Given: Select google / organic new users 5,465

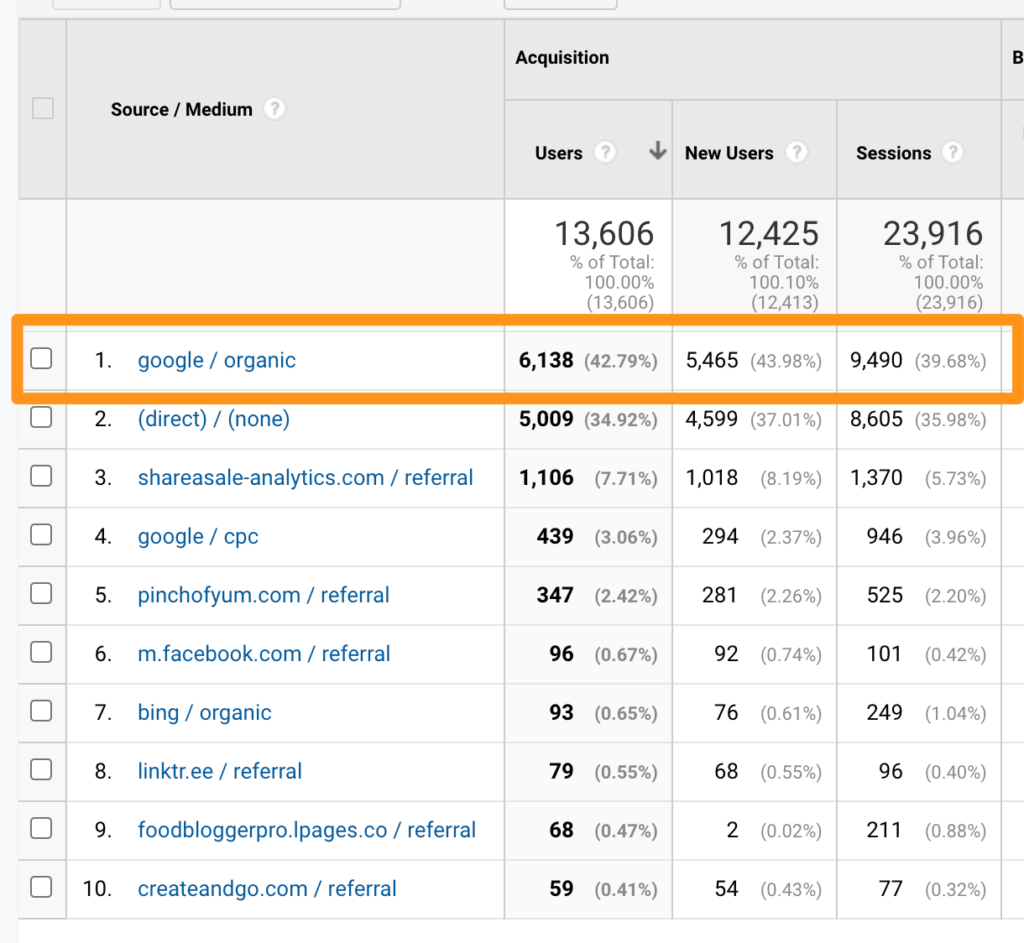Looking at the screenshot, I should pos(712,360).
